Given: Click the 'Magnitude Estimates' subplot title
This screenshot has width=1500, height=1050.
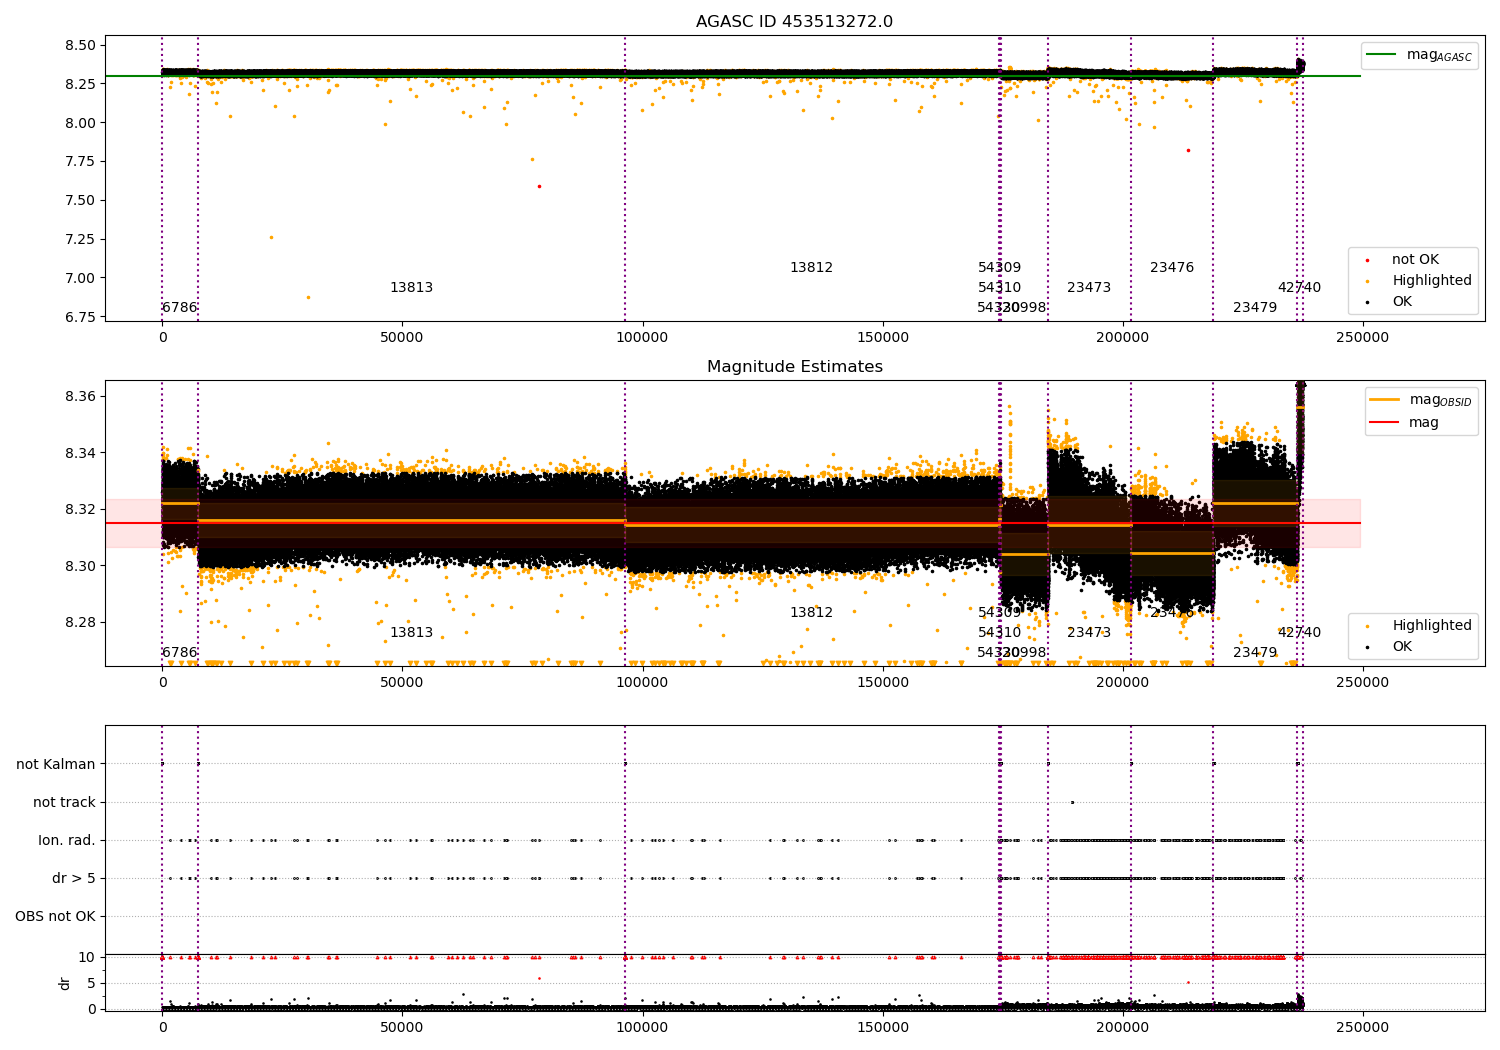Looking at the screenshot, I should [x=794, y=367].
